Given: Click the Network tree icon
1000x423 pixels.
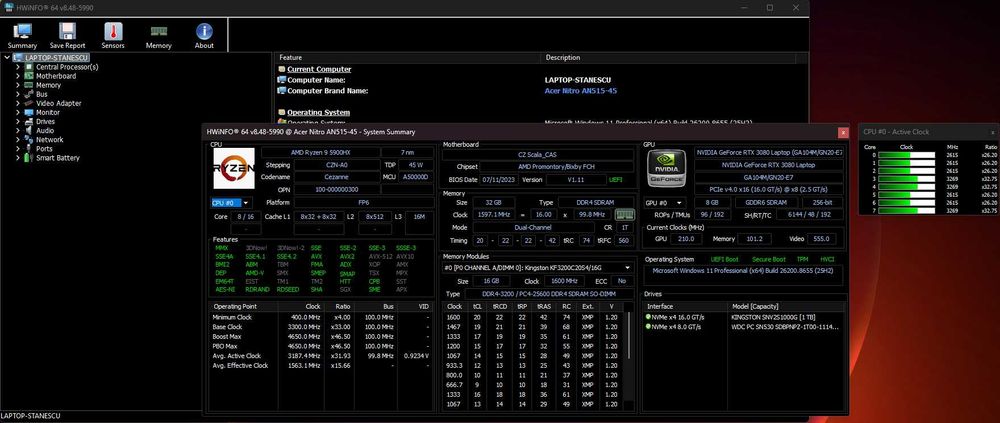Looking at the screenshot, I should 29,139.
